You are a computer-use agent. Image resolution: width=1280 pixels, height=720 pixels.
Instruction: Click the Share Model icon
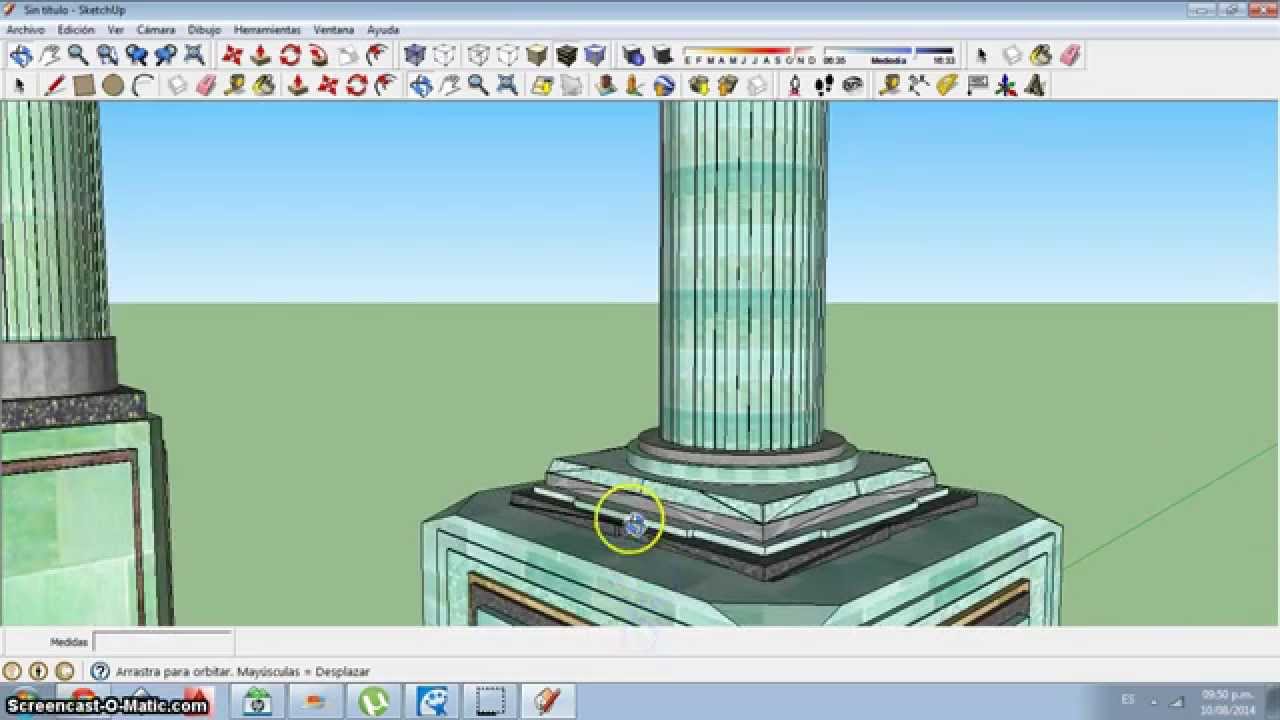(x=728, y=86)
